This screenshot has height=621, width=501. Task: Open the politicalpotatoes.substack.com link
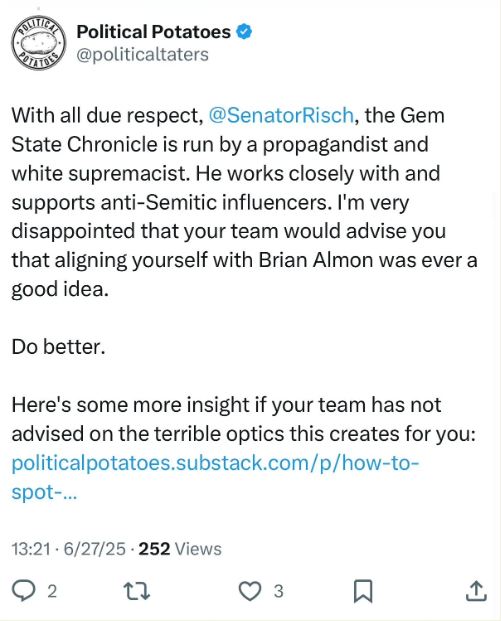coord(215,463)
